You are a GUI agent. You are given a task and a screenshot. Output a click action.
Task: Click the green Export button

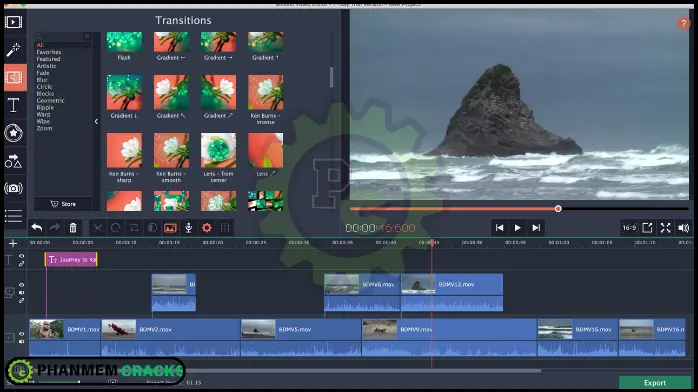point(654,383)
